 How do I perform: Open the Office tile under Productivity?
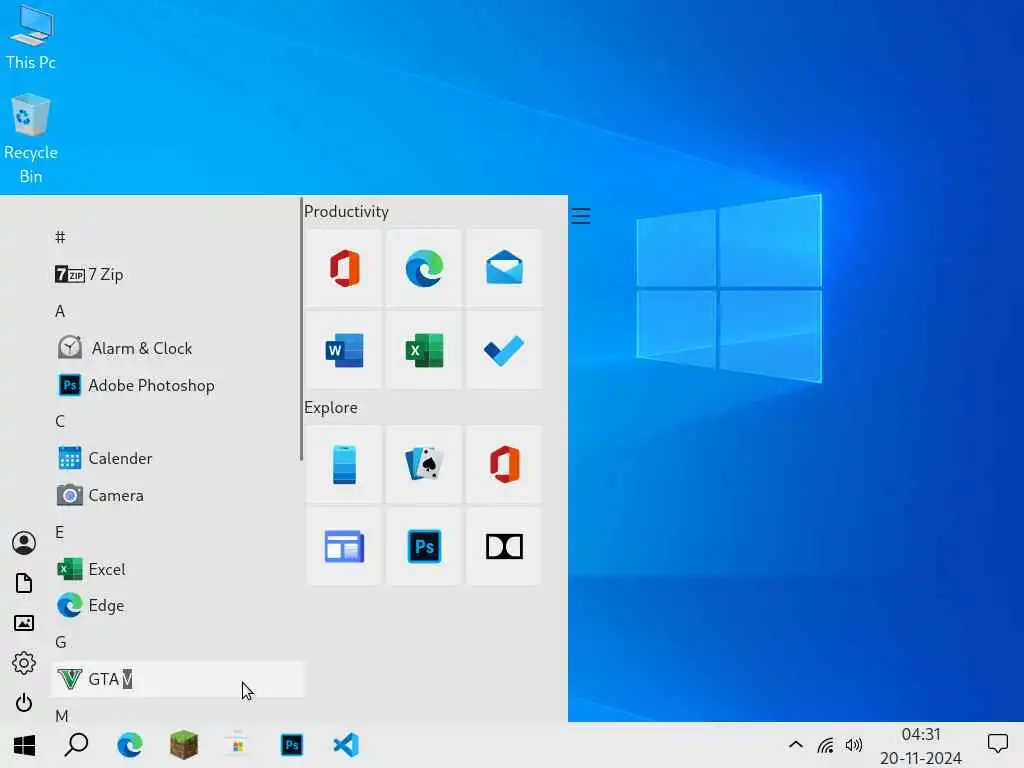click(344, 268)
